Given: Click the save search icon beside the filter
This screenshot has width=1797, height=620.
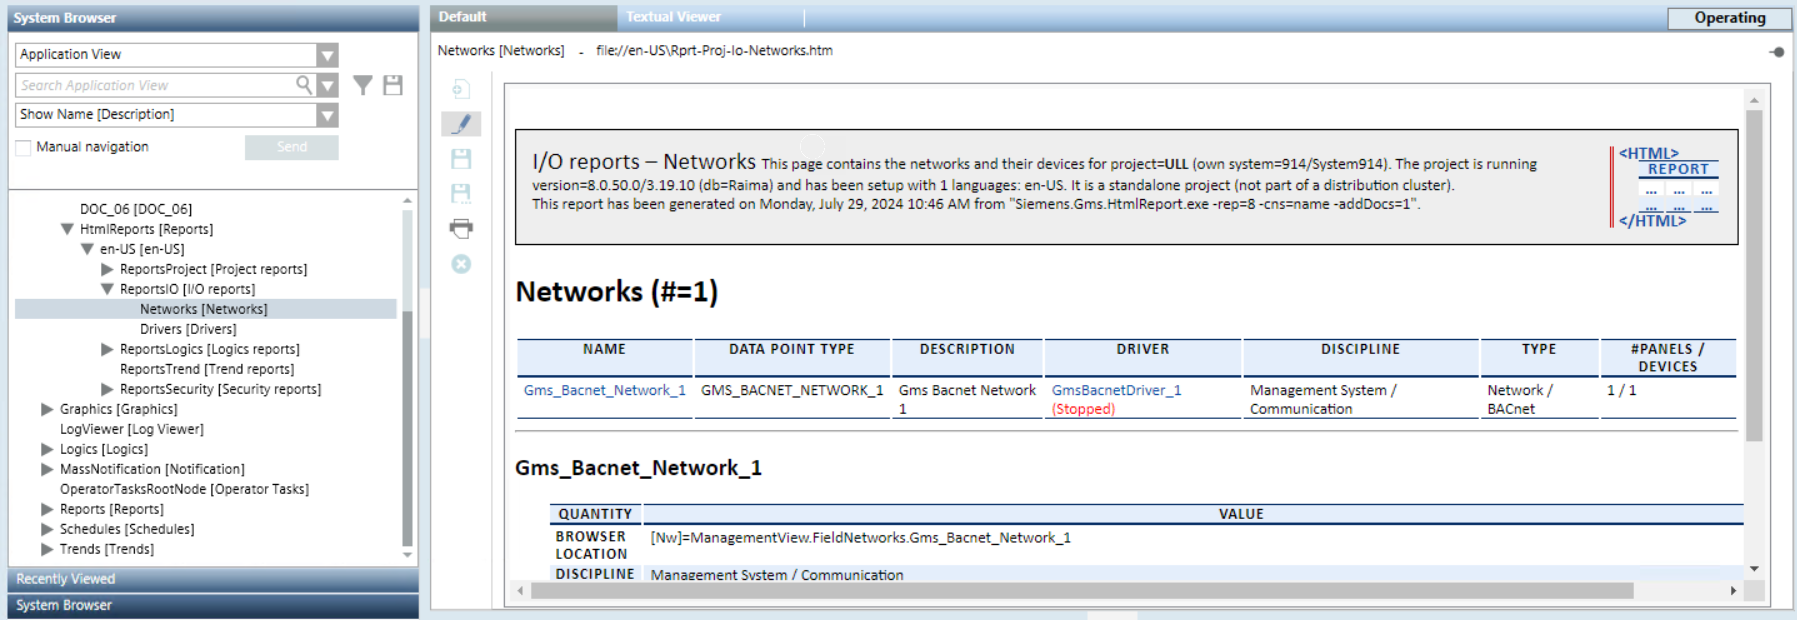Looking at the screenshot, I should (x=393, y=86).
